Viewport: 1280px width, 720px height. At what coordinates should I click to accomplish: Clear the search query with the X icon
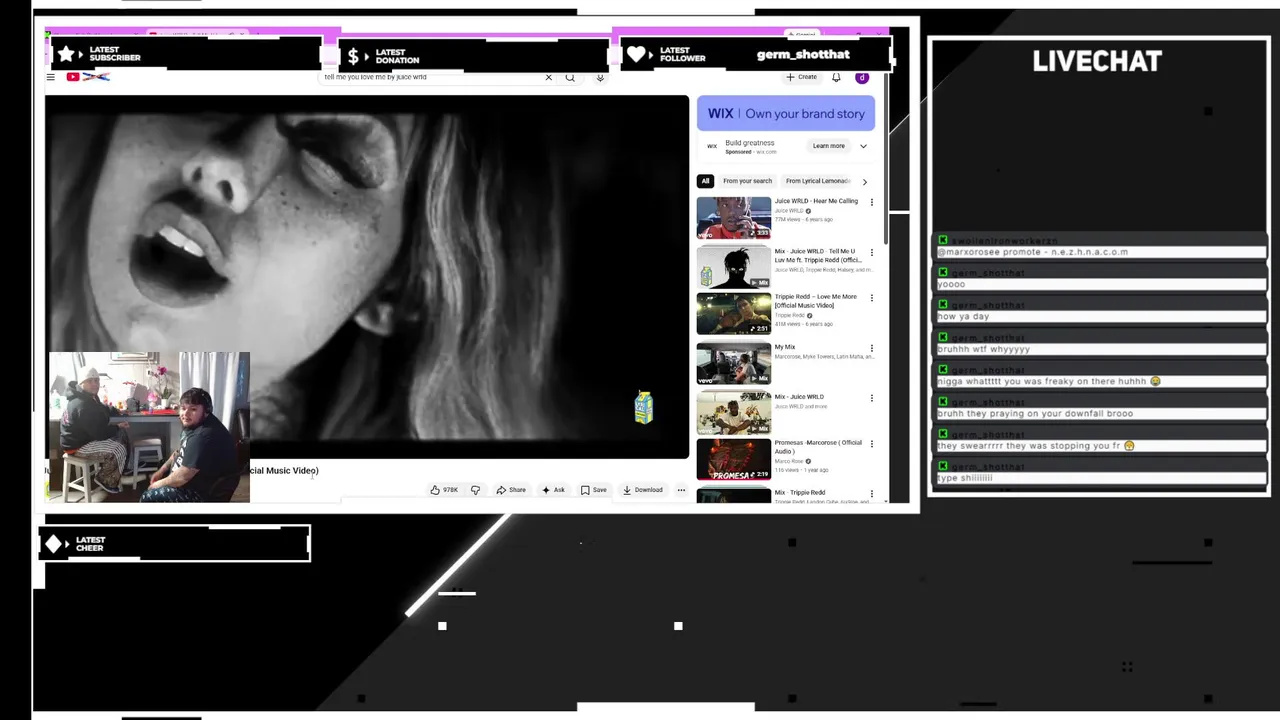point(548,77)
